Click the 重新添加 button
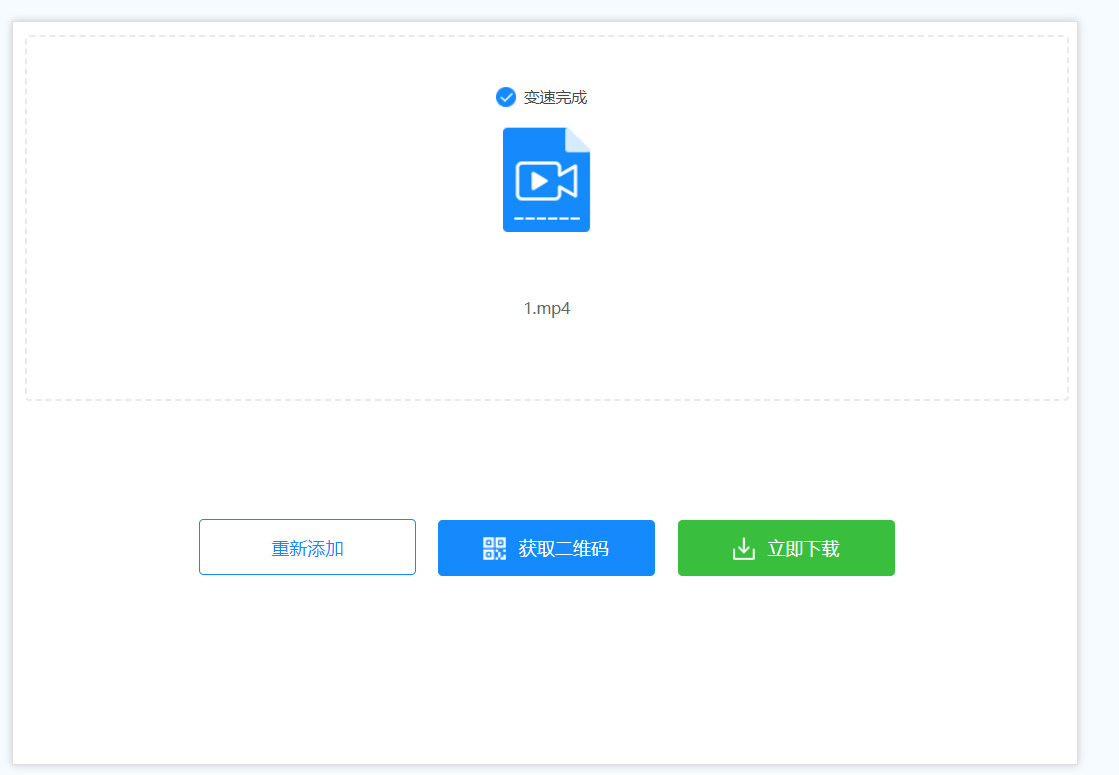 click(307, 547)
